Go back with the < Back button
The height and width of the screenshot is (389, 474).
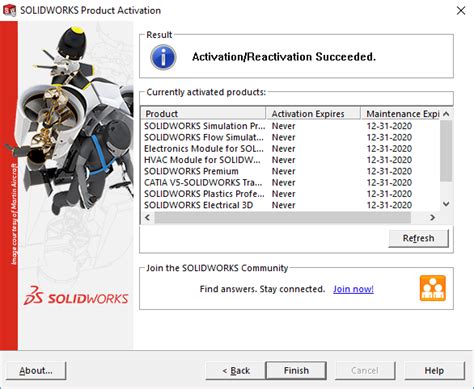(x=236, y=370)
